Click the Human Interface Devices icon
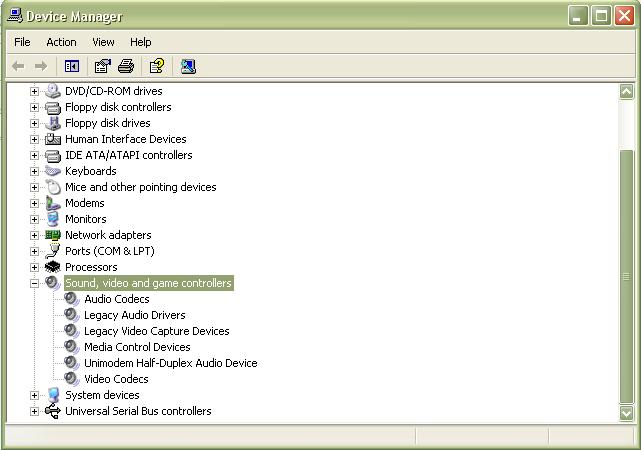641x450 pixels. (x=53, y=139)
